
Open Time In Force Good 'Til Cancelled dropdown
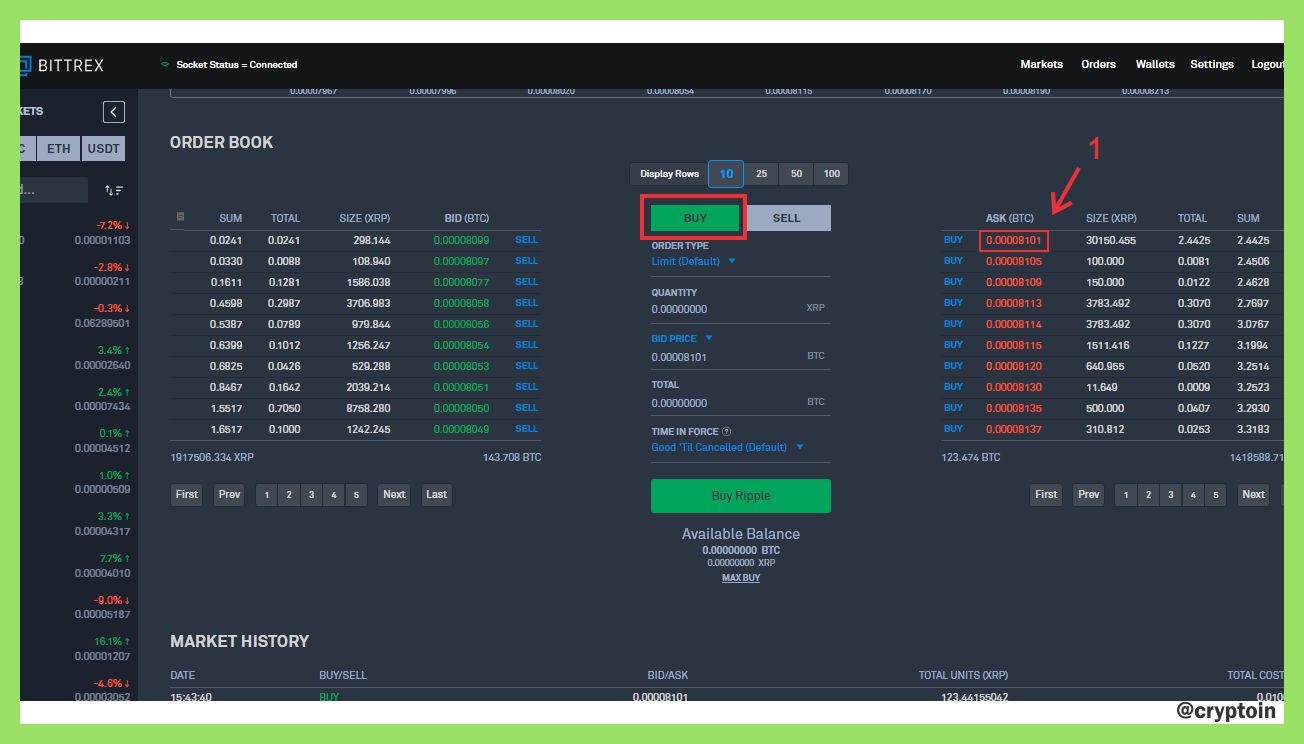pos(727,447)
